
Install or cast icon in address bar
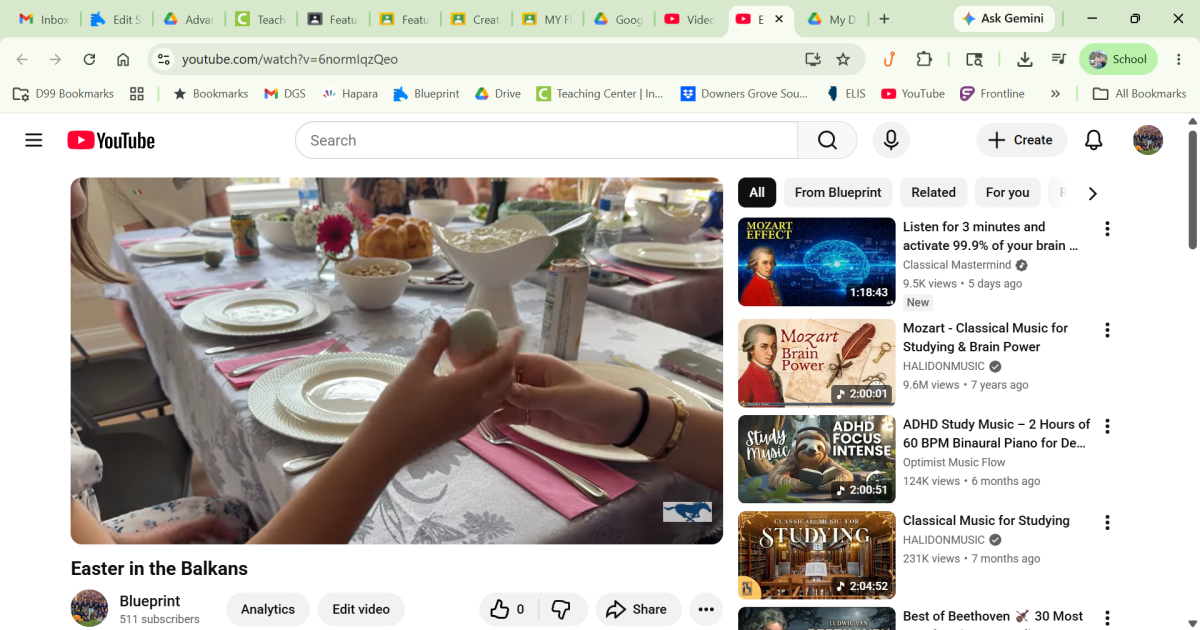pos(813,59)
